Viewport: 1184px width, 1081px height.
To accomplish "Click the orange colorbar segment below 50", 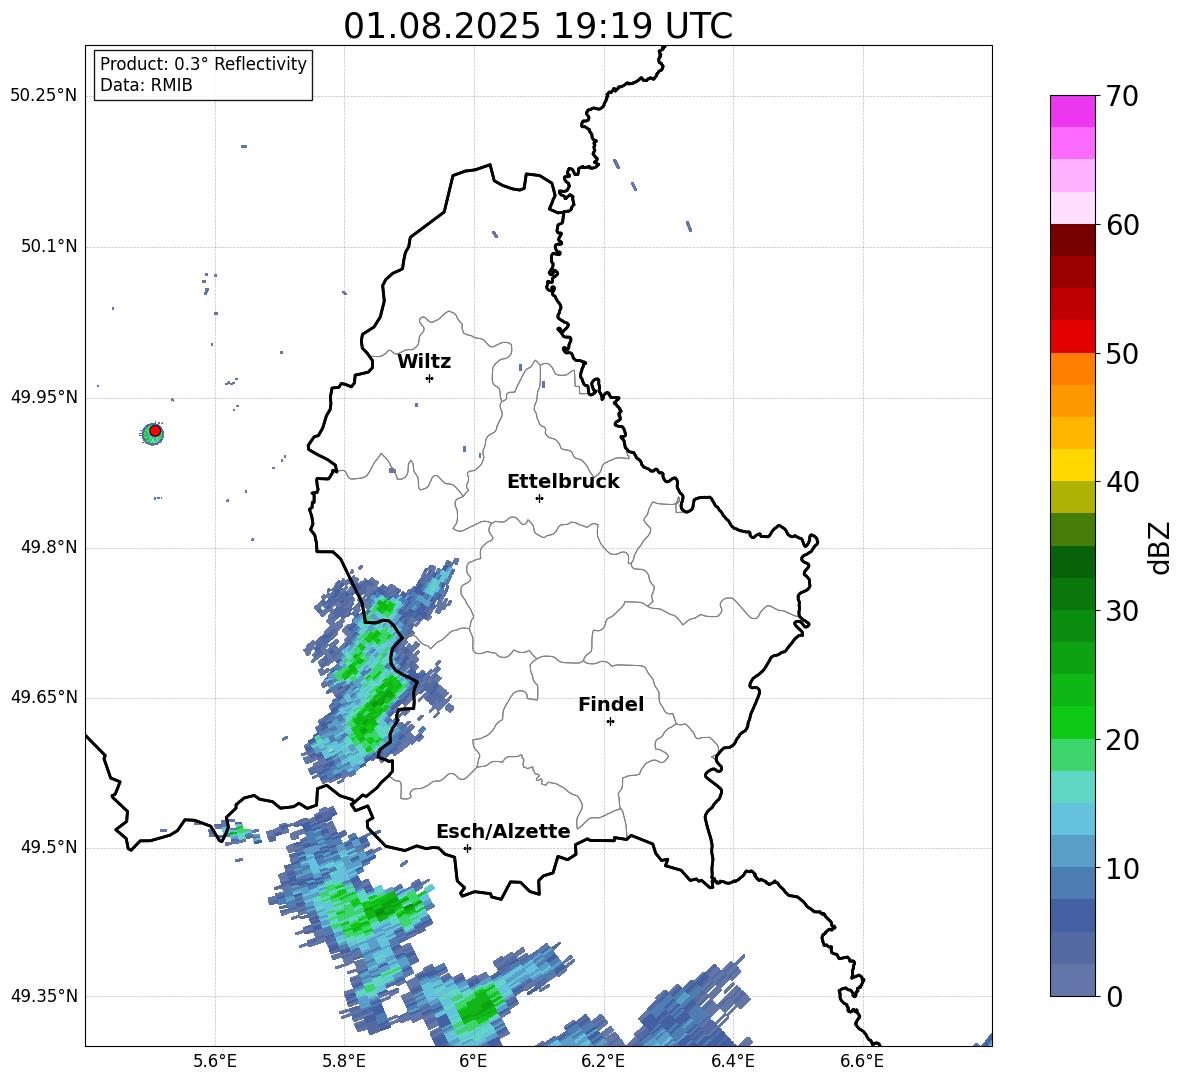I will coord(1072,369).
